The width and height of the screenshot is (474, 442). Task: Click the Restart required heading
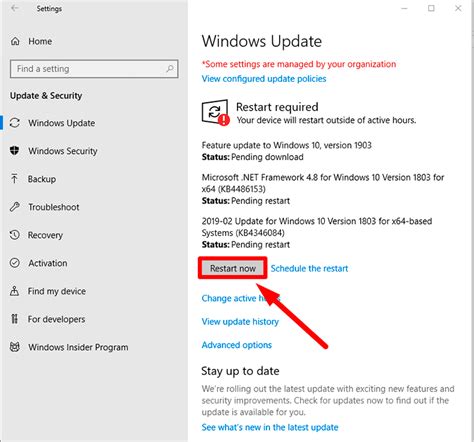pyautogui.click(x=277, y=107)
